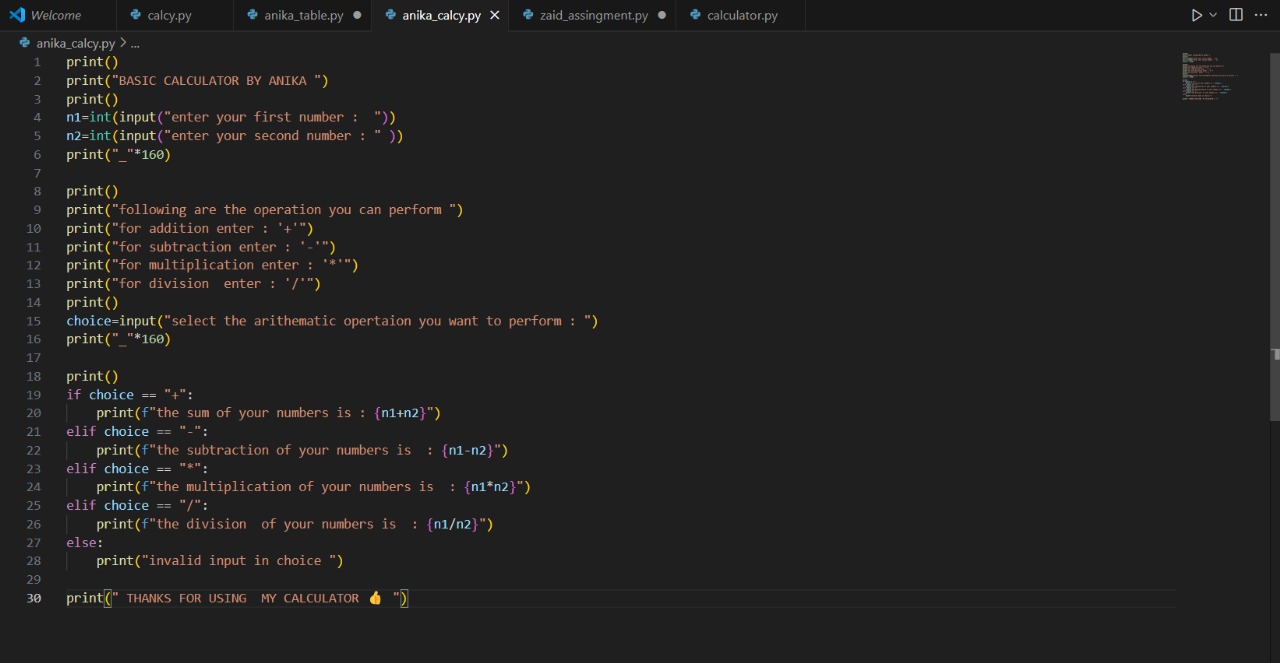Open the split editor right icon
The width and height of the screenshot is (1280, 663).
point(1236,15)
